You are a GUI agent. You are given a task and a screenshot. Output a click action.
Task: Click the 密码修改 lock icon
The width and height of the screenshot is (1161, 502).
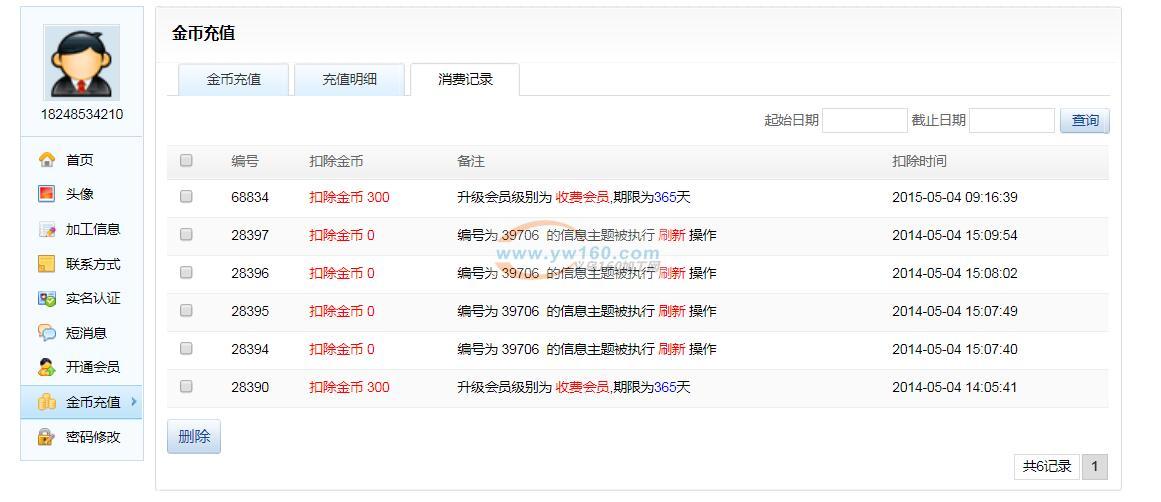point(46,437)
